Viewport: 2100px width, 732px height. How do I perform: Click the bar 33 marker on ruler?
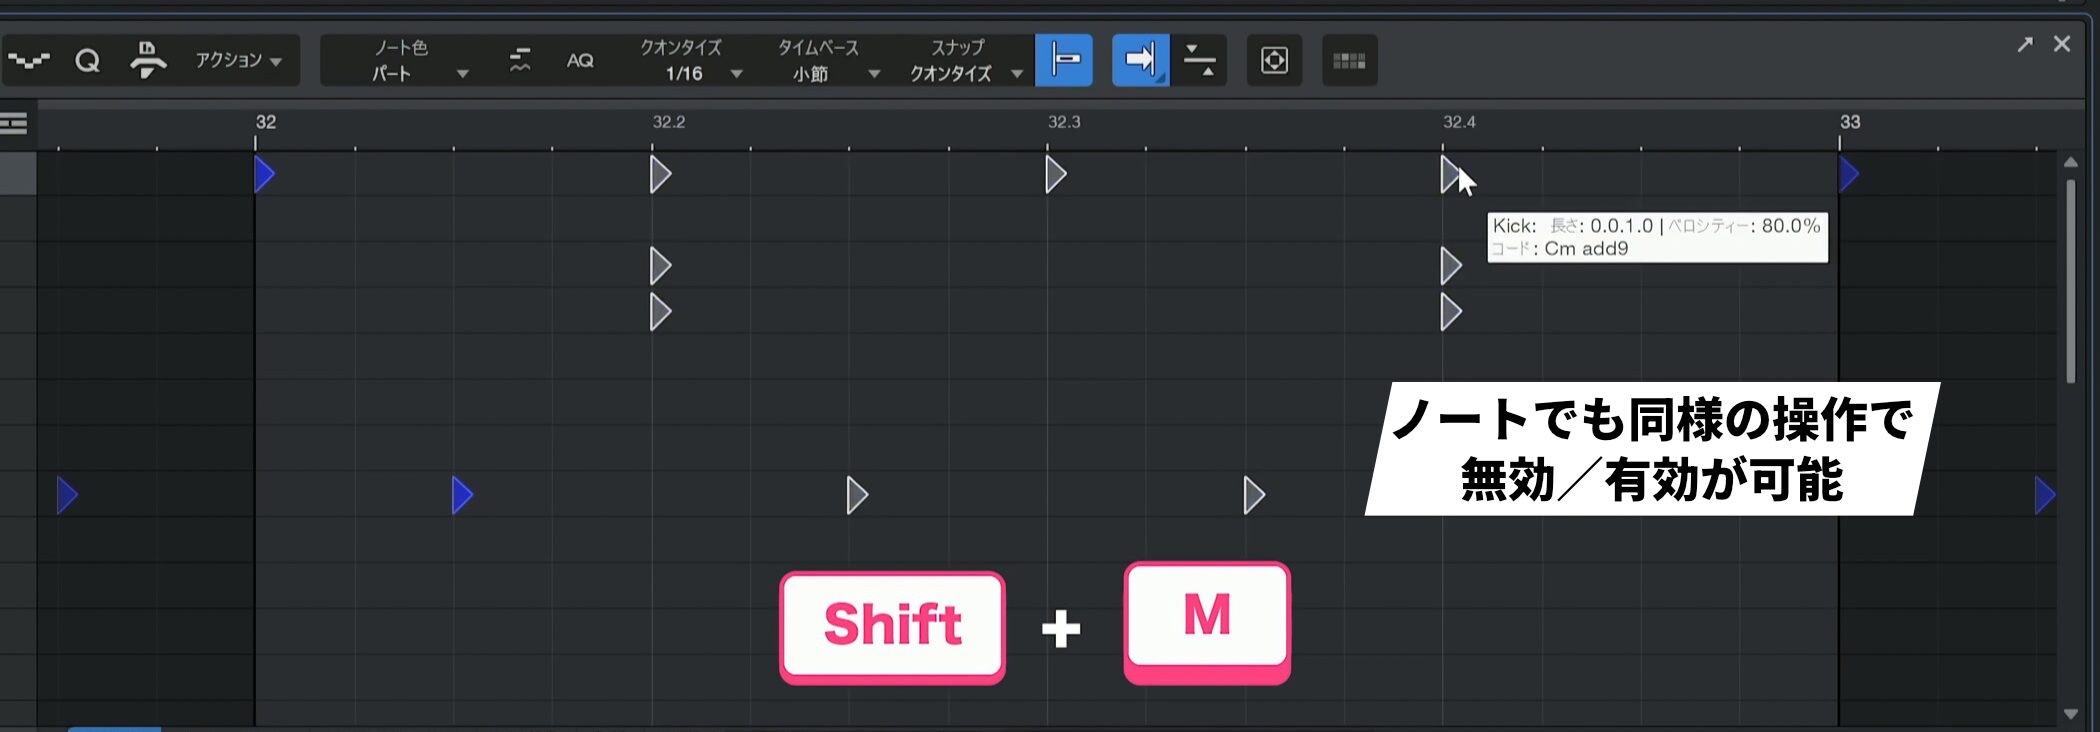coord(1849,122)
